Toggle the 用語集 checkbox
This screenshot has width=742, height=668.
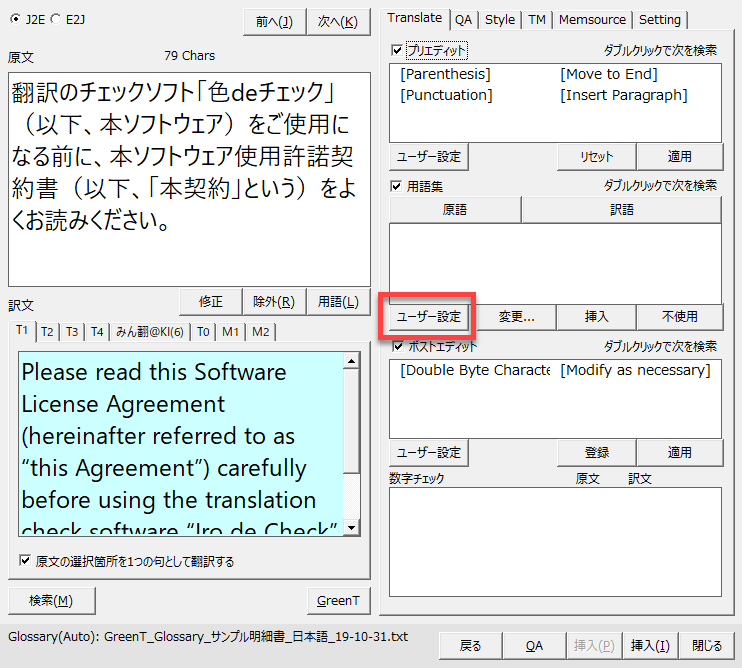tap(398, 186)
